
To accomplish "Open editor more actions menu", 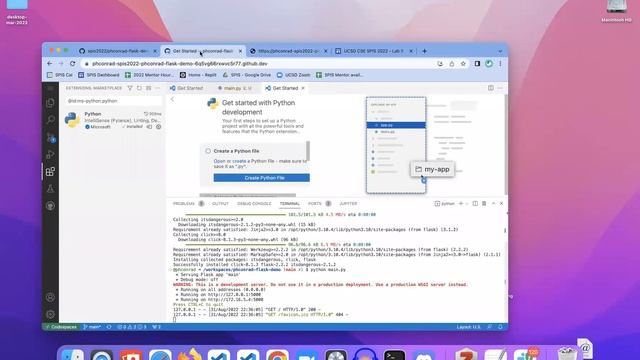I will [500, 88].
